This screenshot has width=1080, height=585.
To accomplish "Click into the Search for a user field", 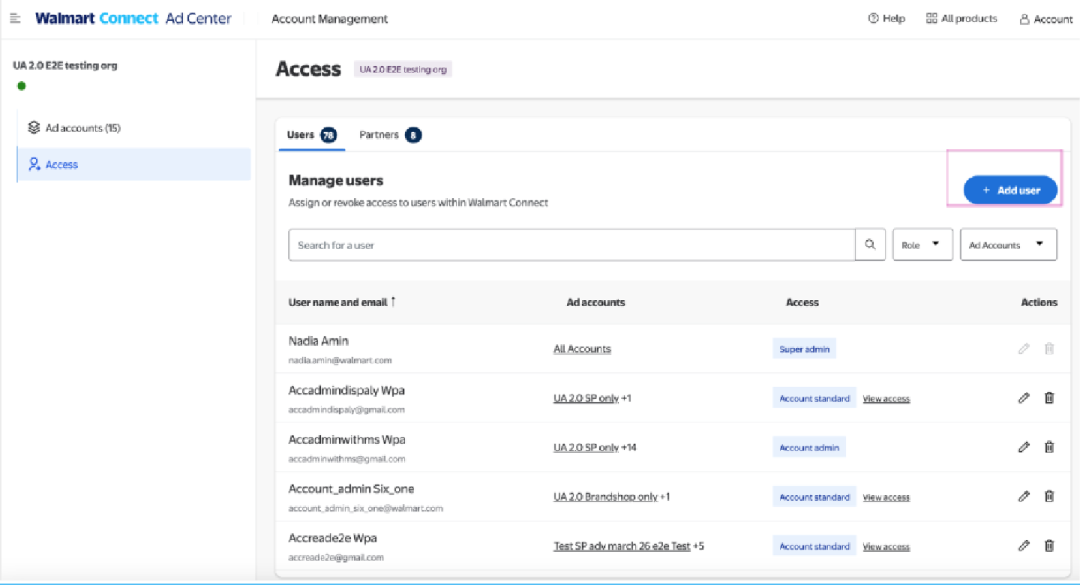I will point(571,245).
